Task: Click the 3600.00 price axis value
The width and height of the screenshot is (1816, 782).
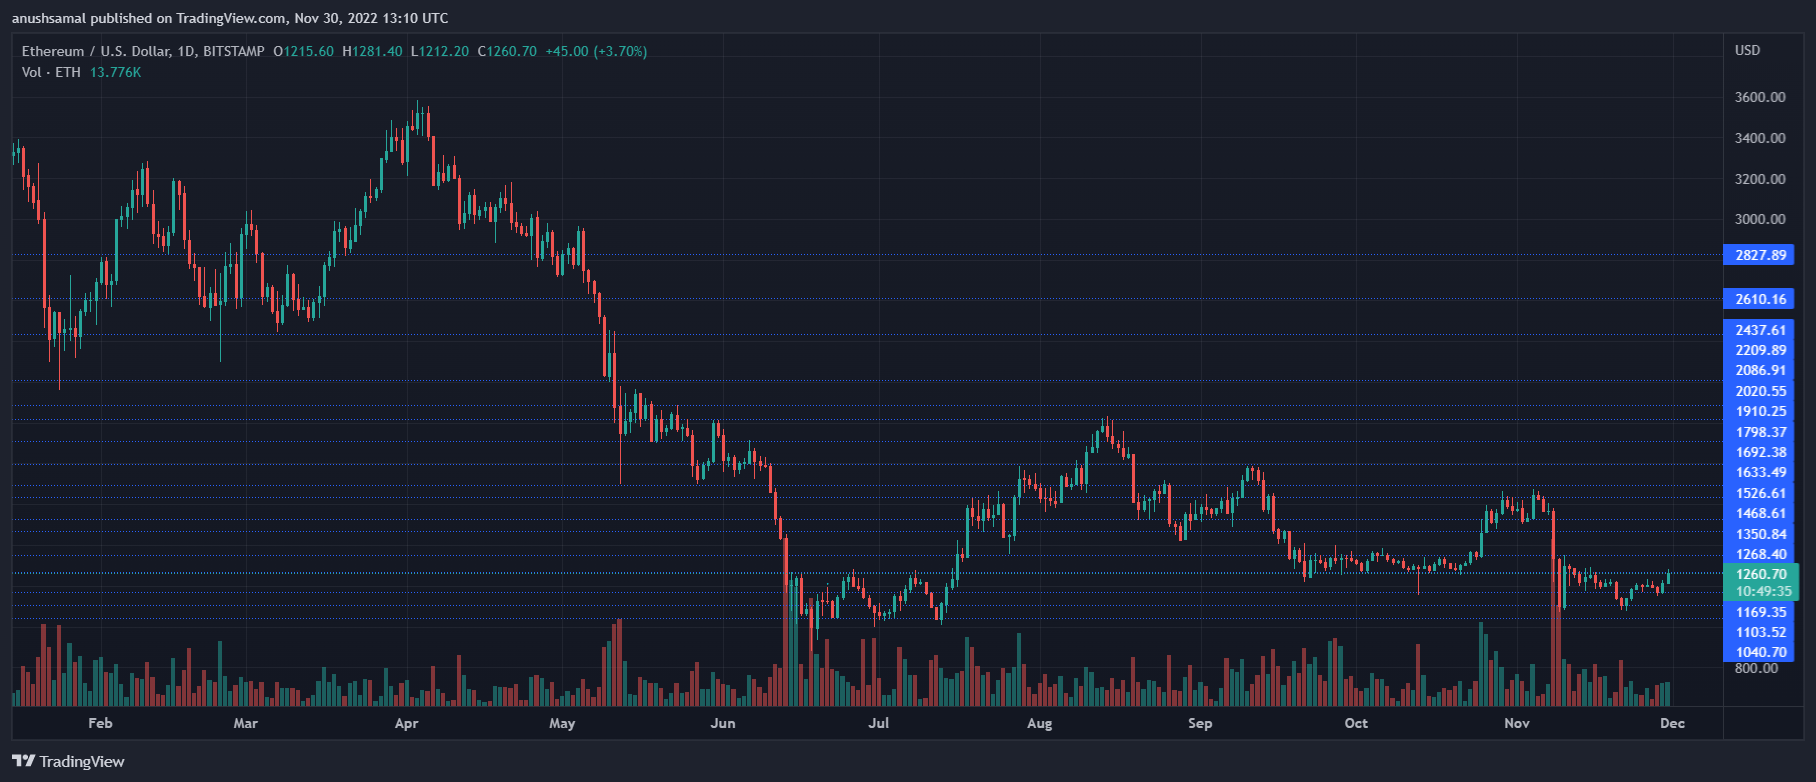Action: tap(1760, 97)
